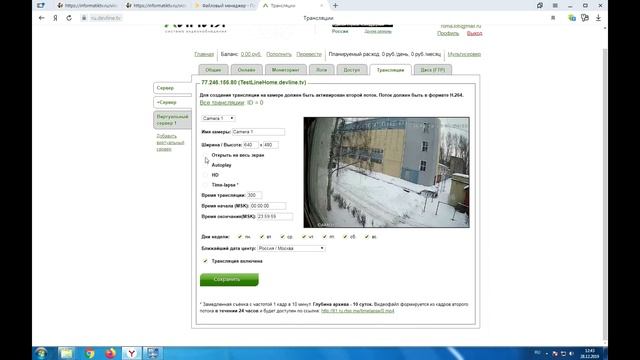This screenshot has height=360, width=640.
Task: Focus the 'Время начала (MSK)' field
Action: point(268,206)
